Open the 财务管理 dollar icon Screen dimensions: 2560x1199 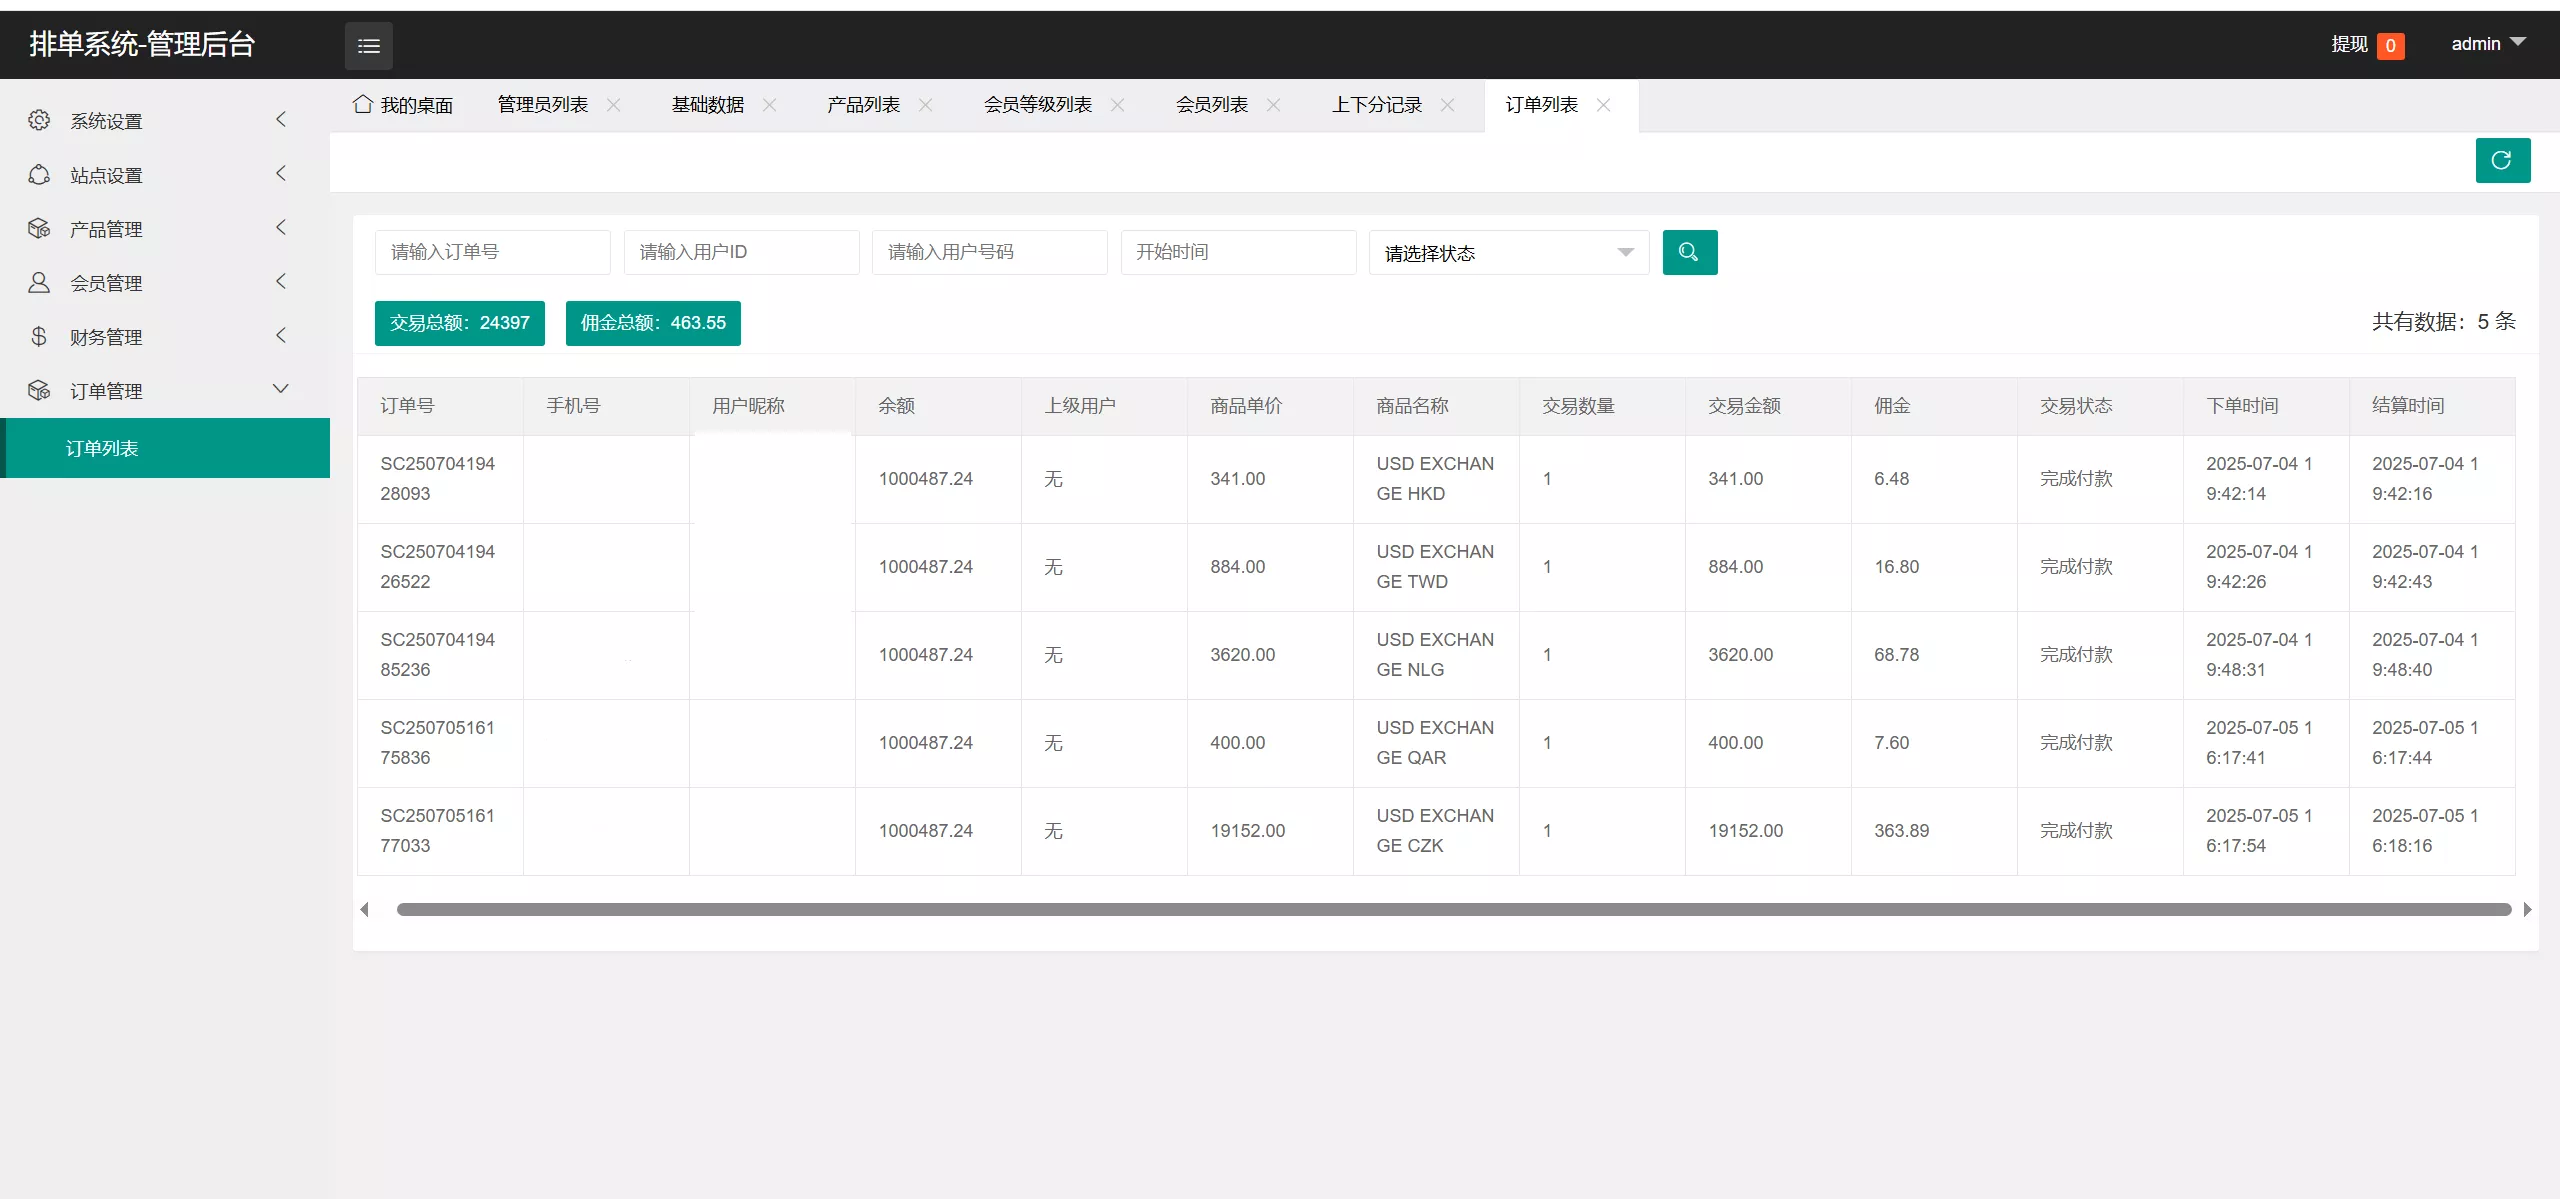coord(40,336)
